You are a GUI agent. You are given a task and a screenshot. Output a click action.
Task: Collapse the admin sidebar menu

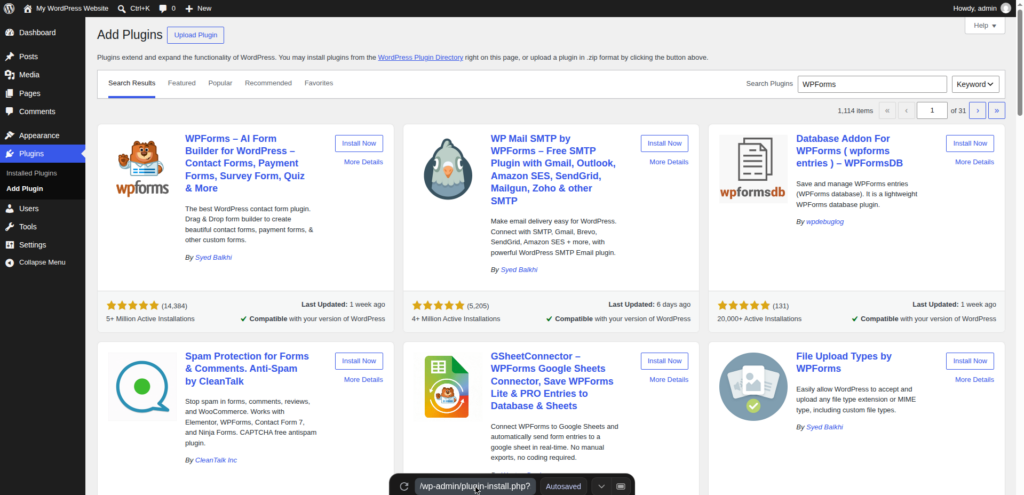(x=42, y=263)
